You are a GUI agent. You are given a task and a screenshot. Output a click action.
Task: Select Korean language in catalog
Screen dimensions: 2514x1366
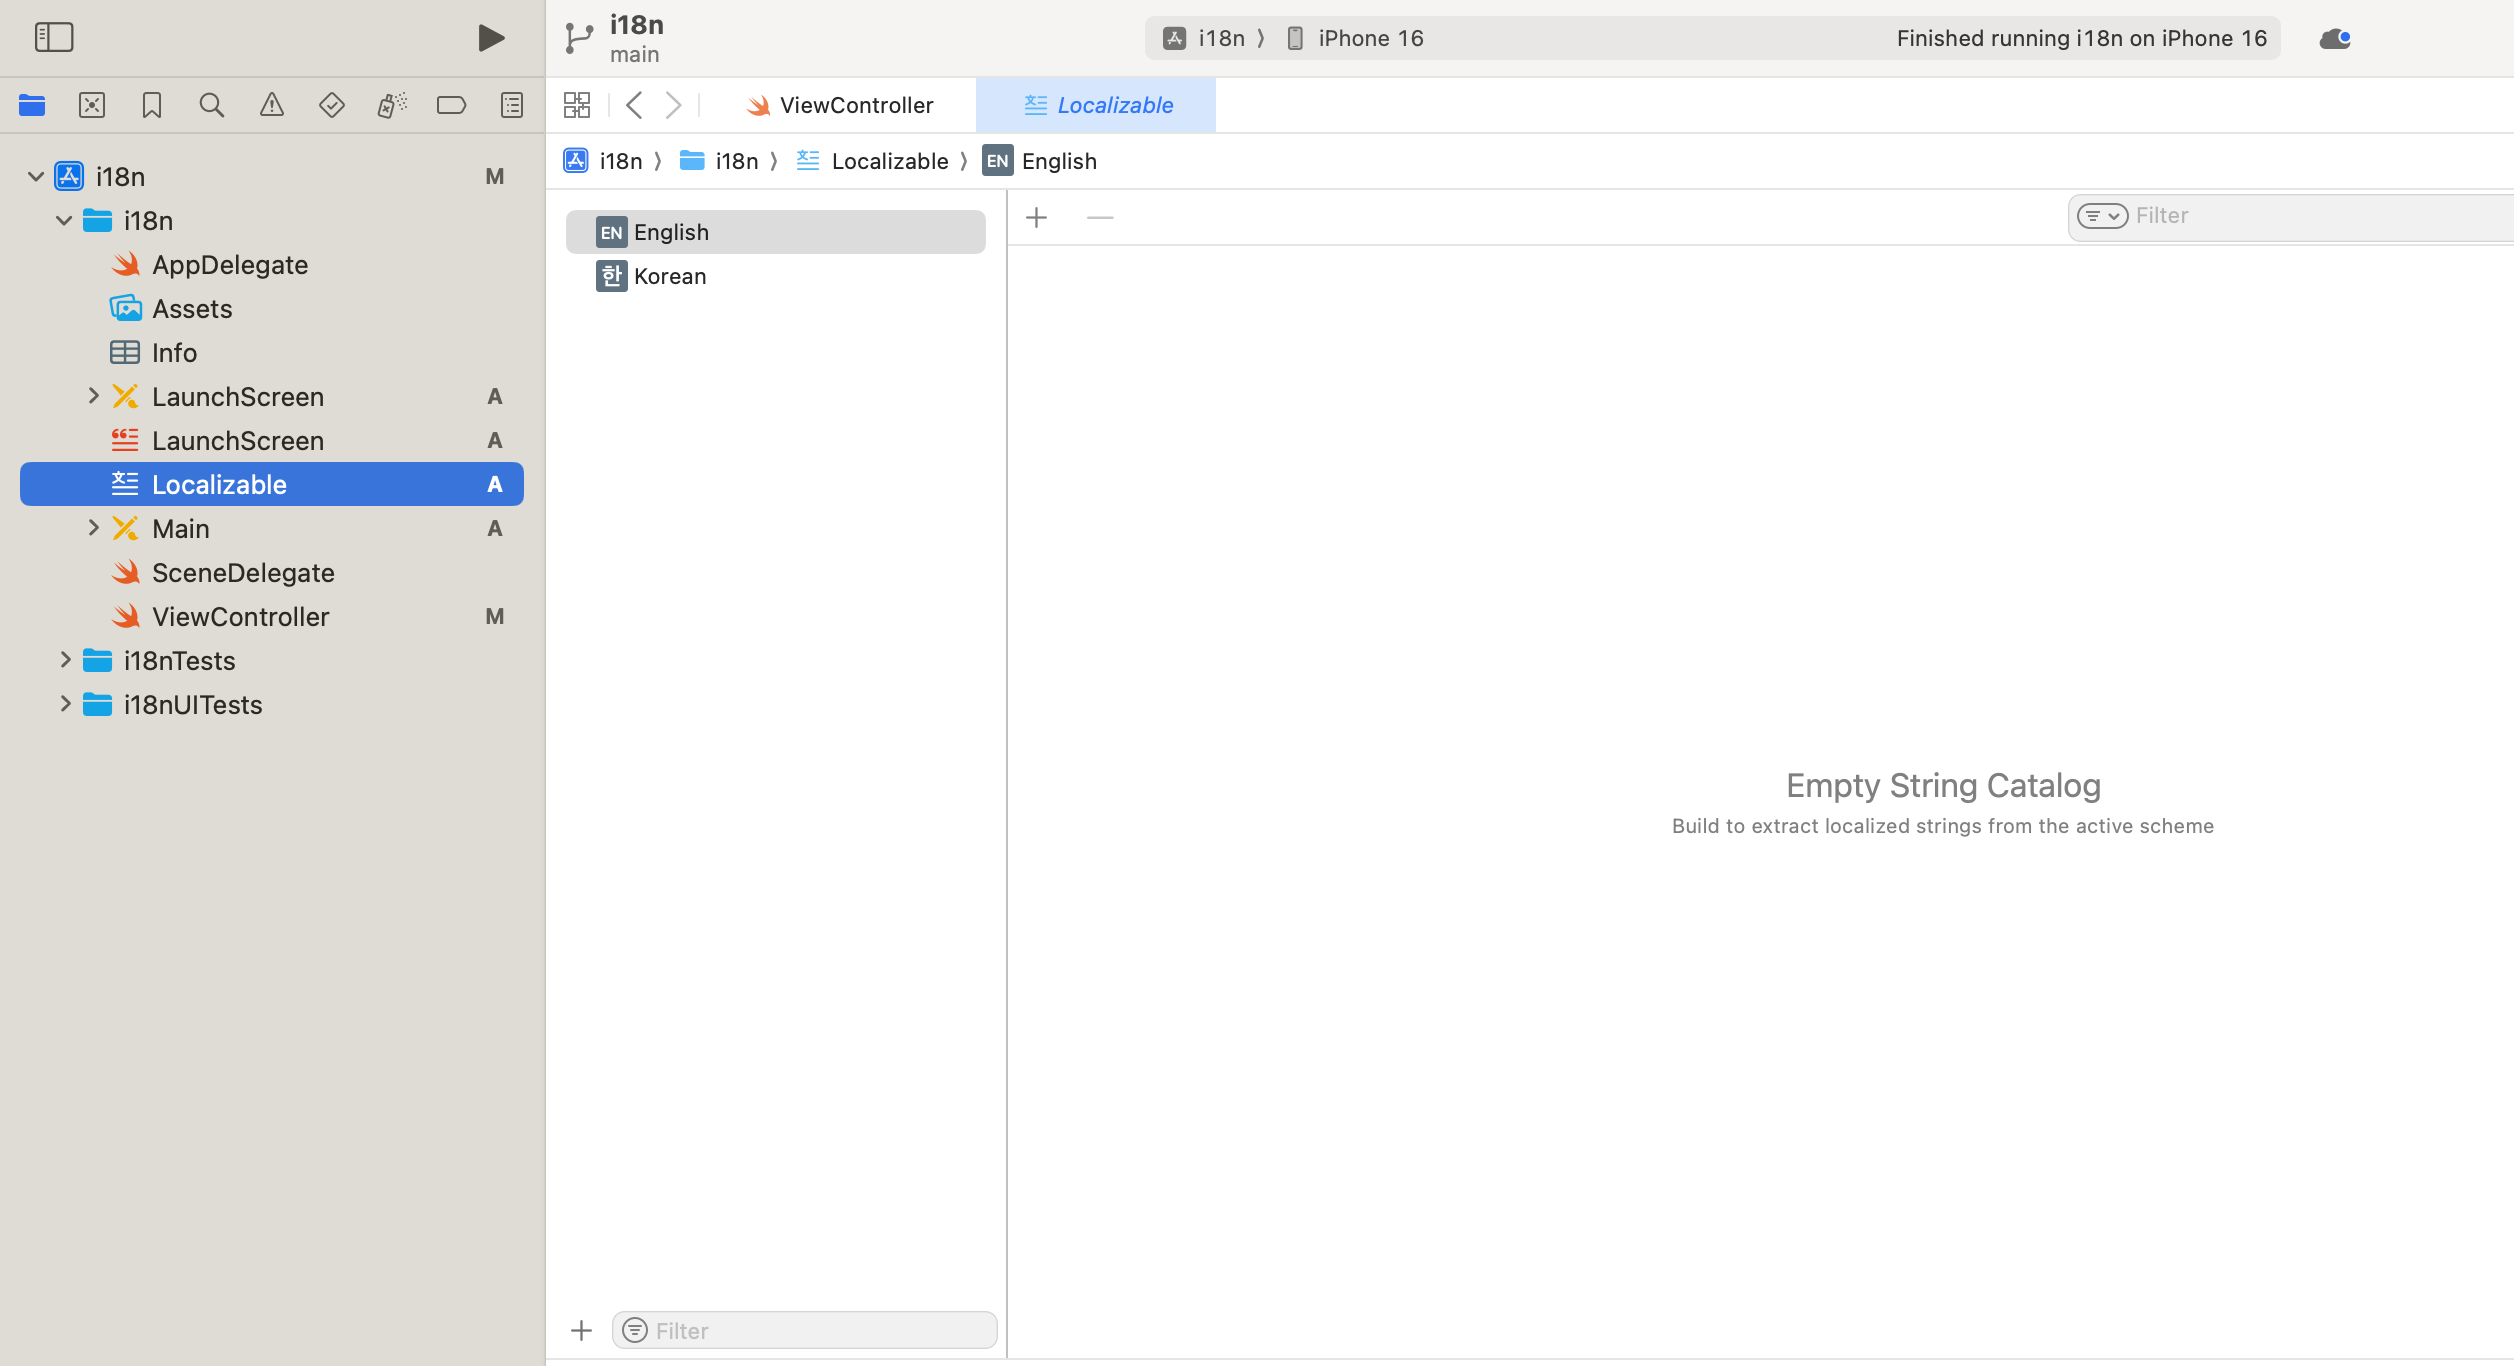776,276
